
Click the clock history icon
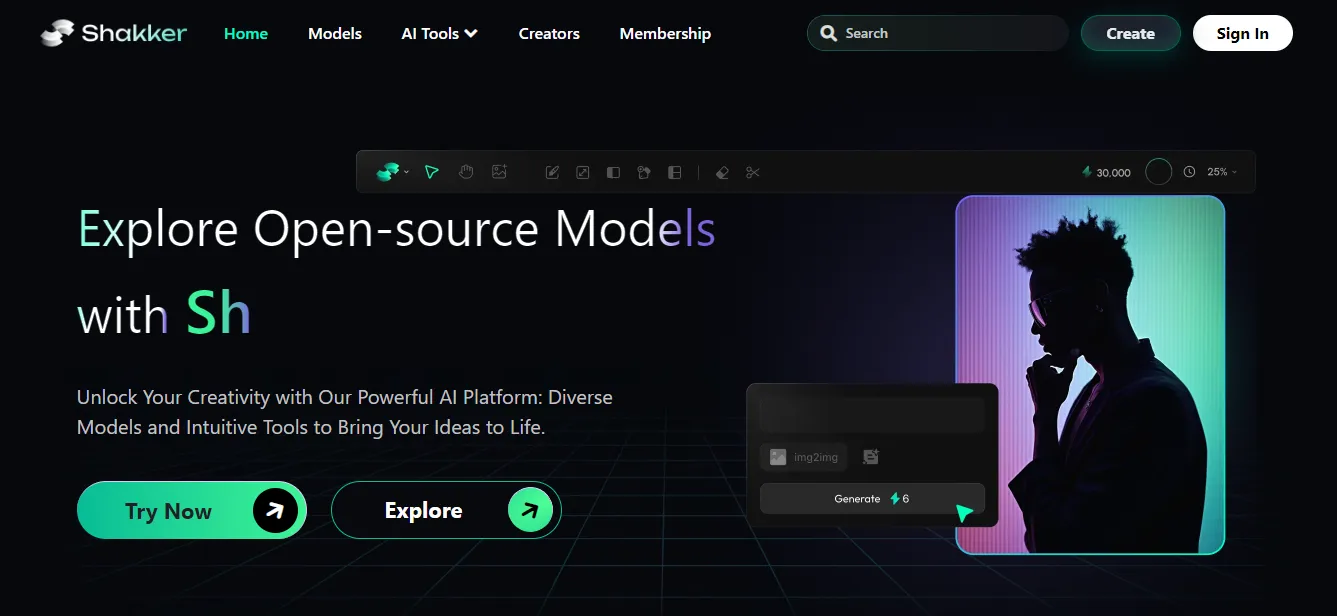(1189, 172)
